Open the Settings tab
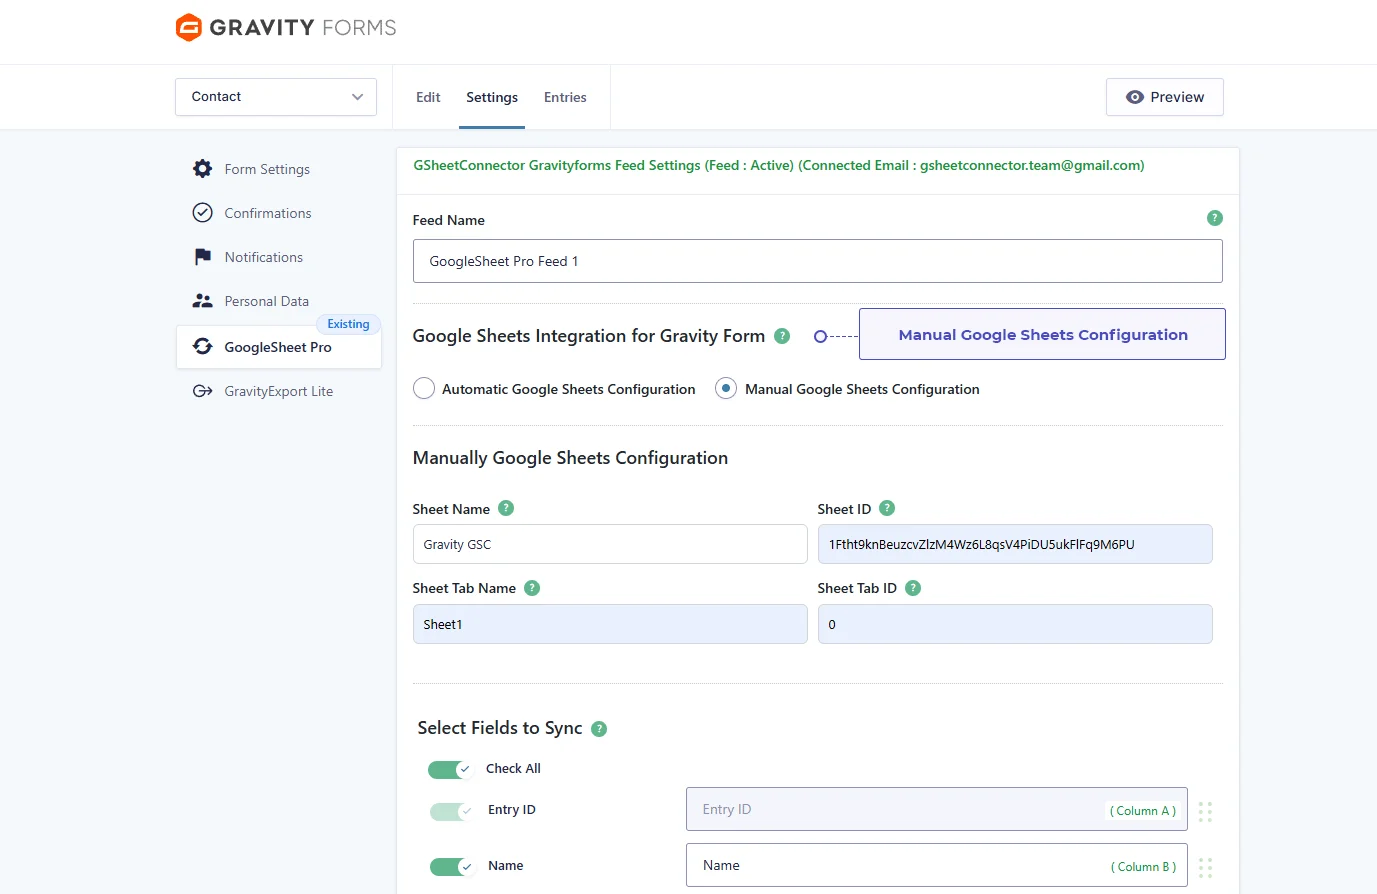Viewport: 1377px width, 894px height. [x=492, y=97]
